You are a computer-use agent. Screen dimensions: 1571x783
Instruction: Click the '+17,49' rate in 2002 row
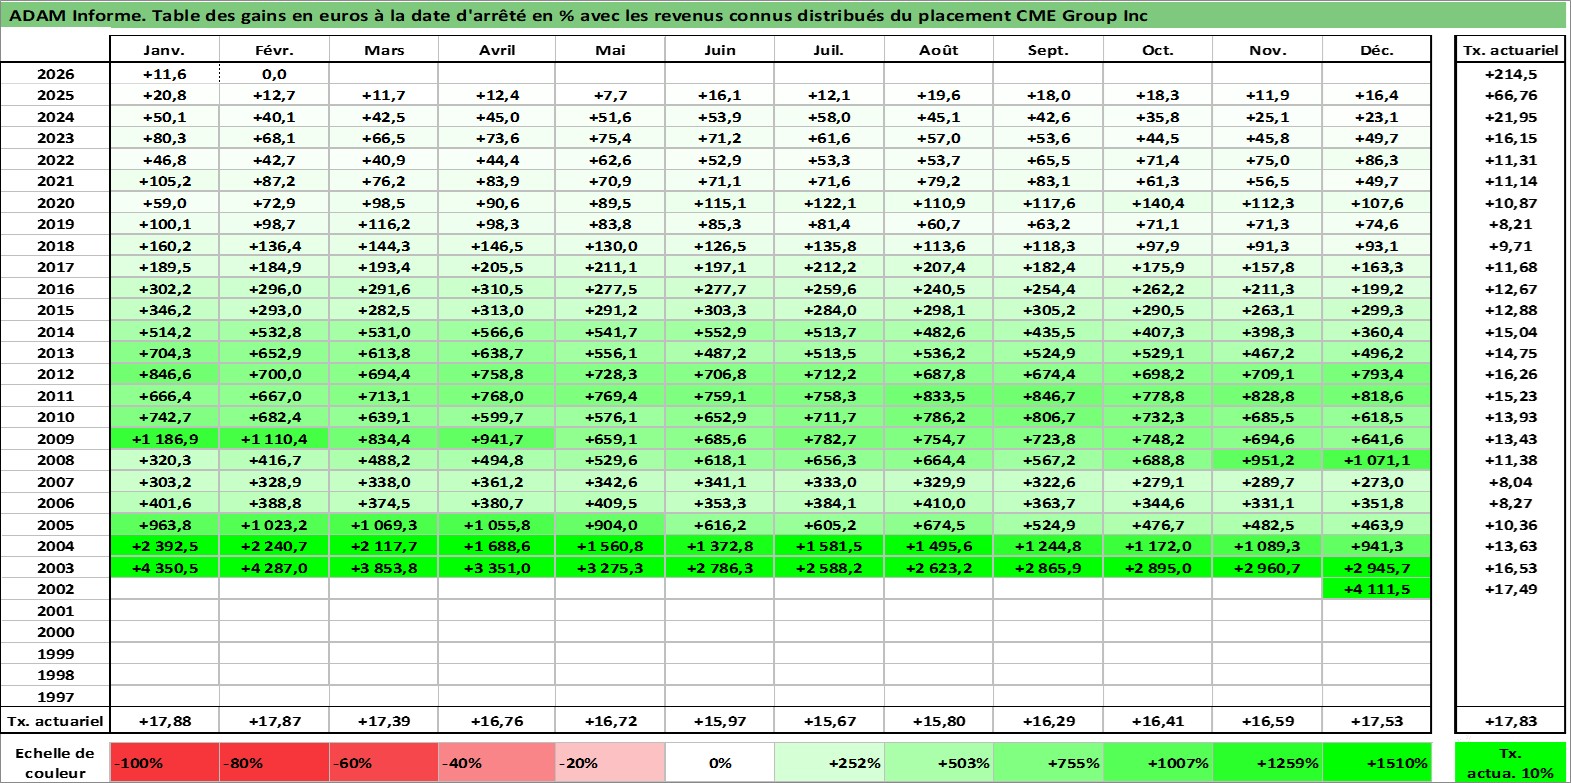click(x=1510, y=589)
